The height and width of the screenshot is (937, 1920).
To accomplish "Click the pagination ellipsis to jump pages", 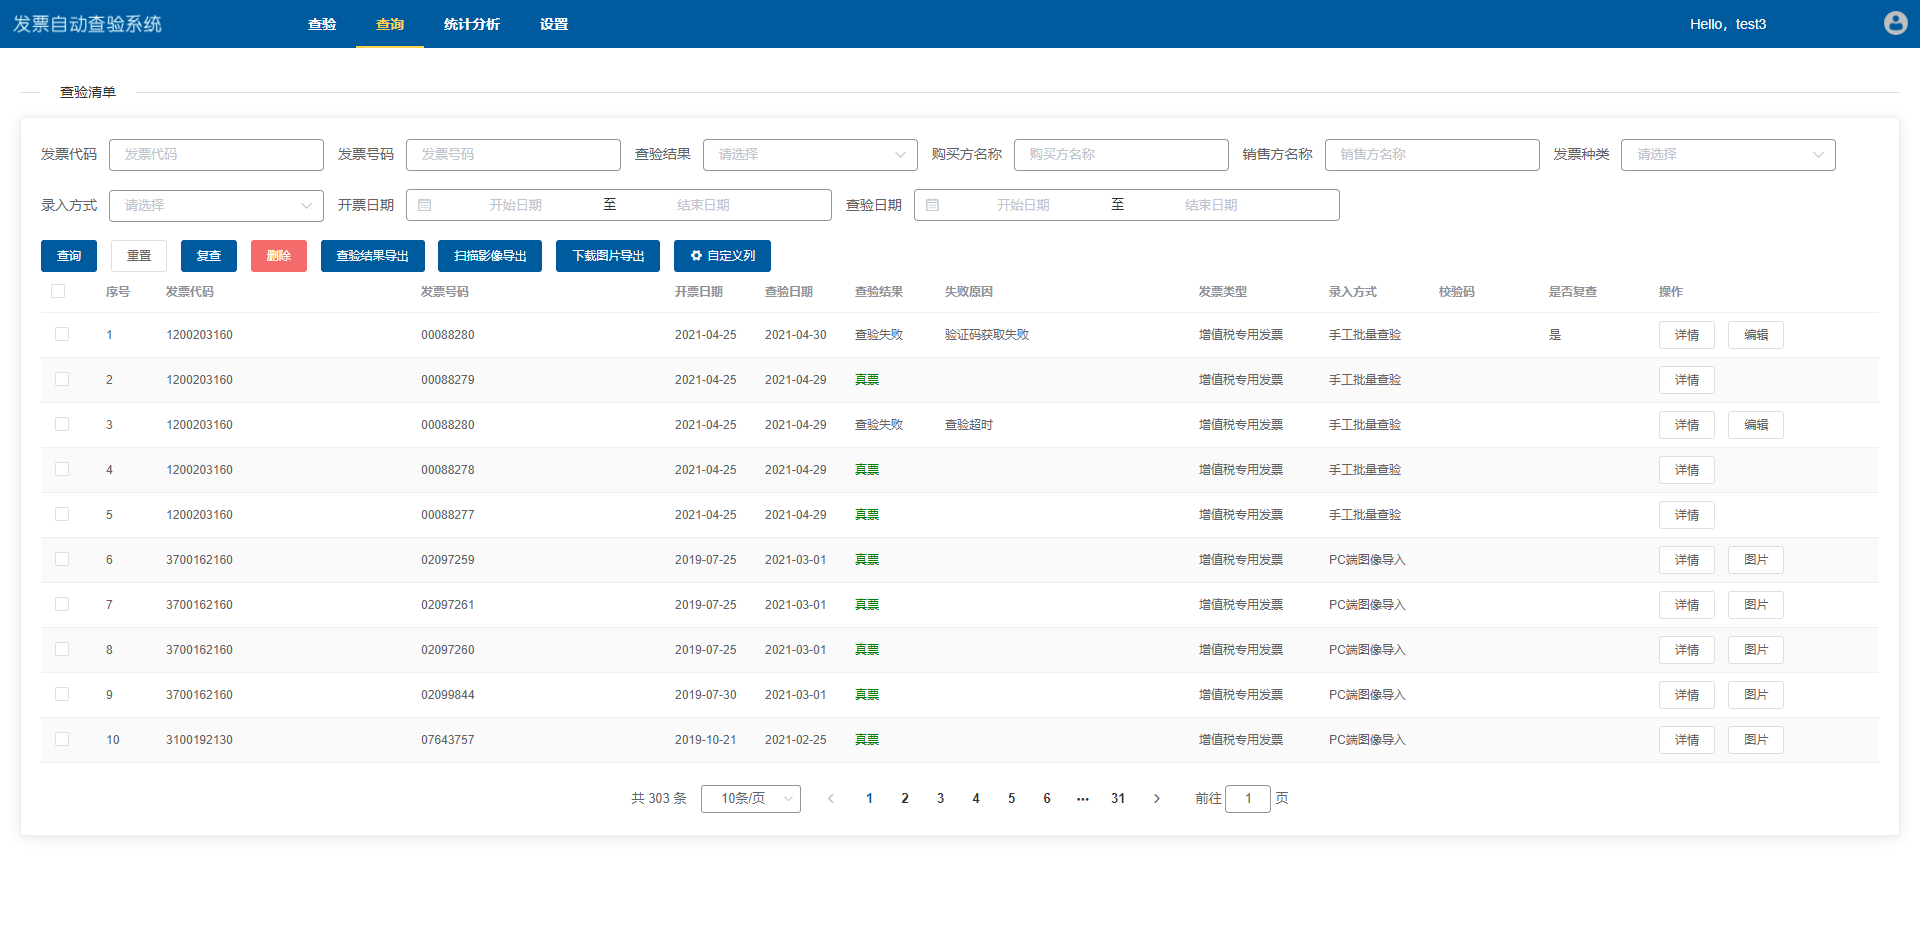I will [1082, 799].
